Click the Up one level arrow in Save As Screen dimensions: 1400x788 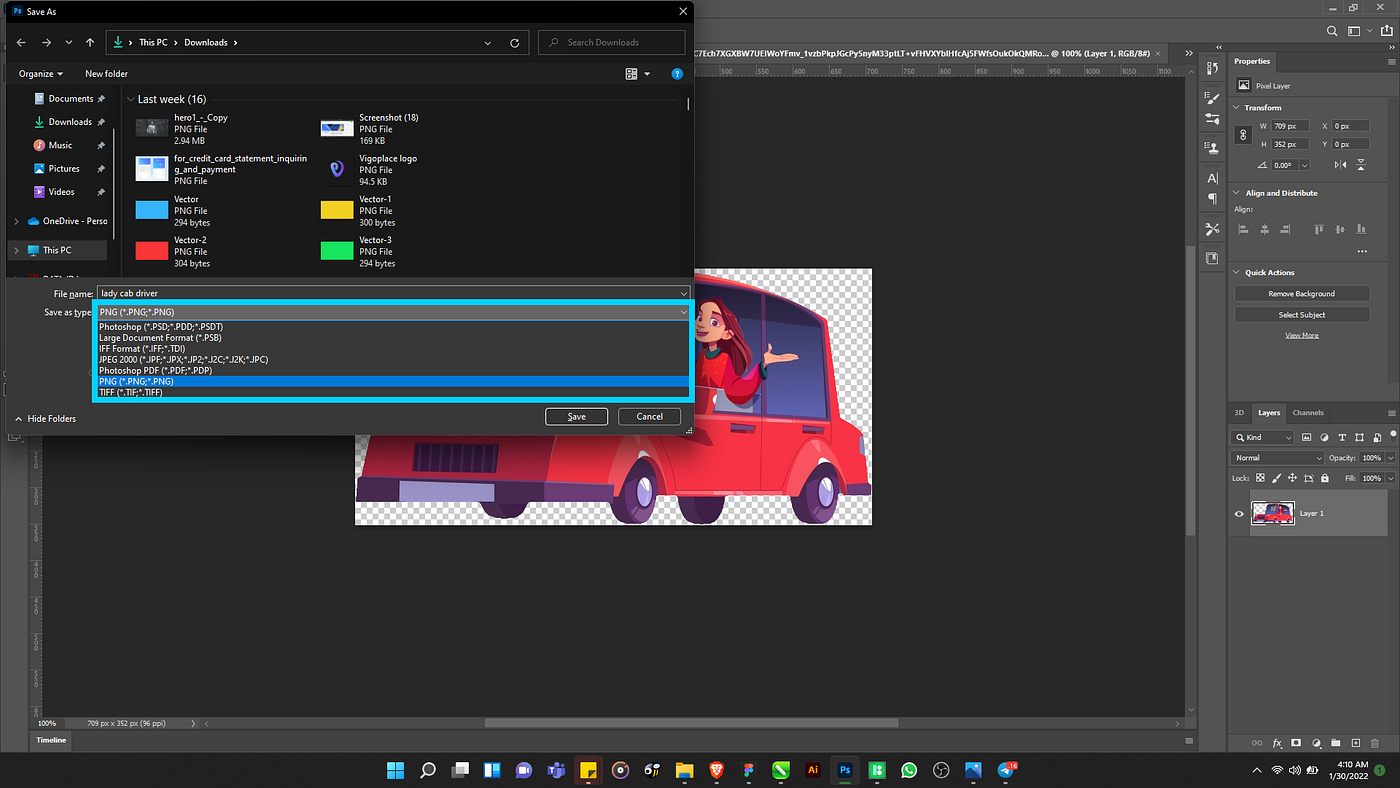(x=90, y=43)
